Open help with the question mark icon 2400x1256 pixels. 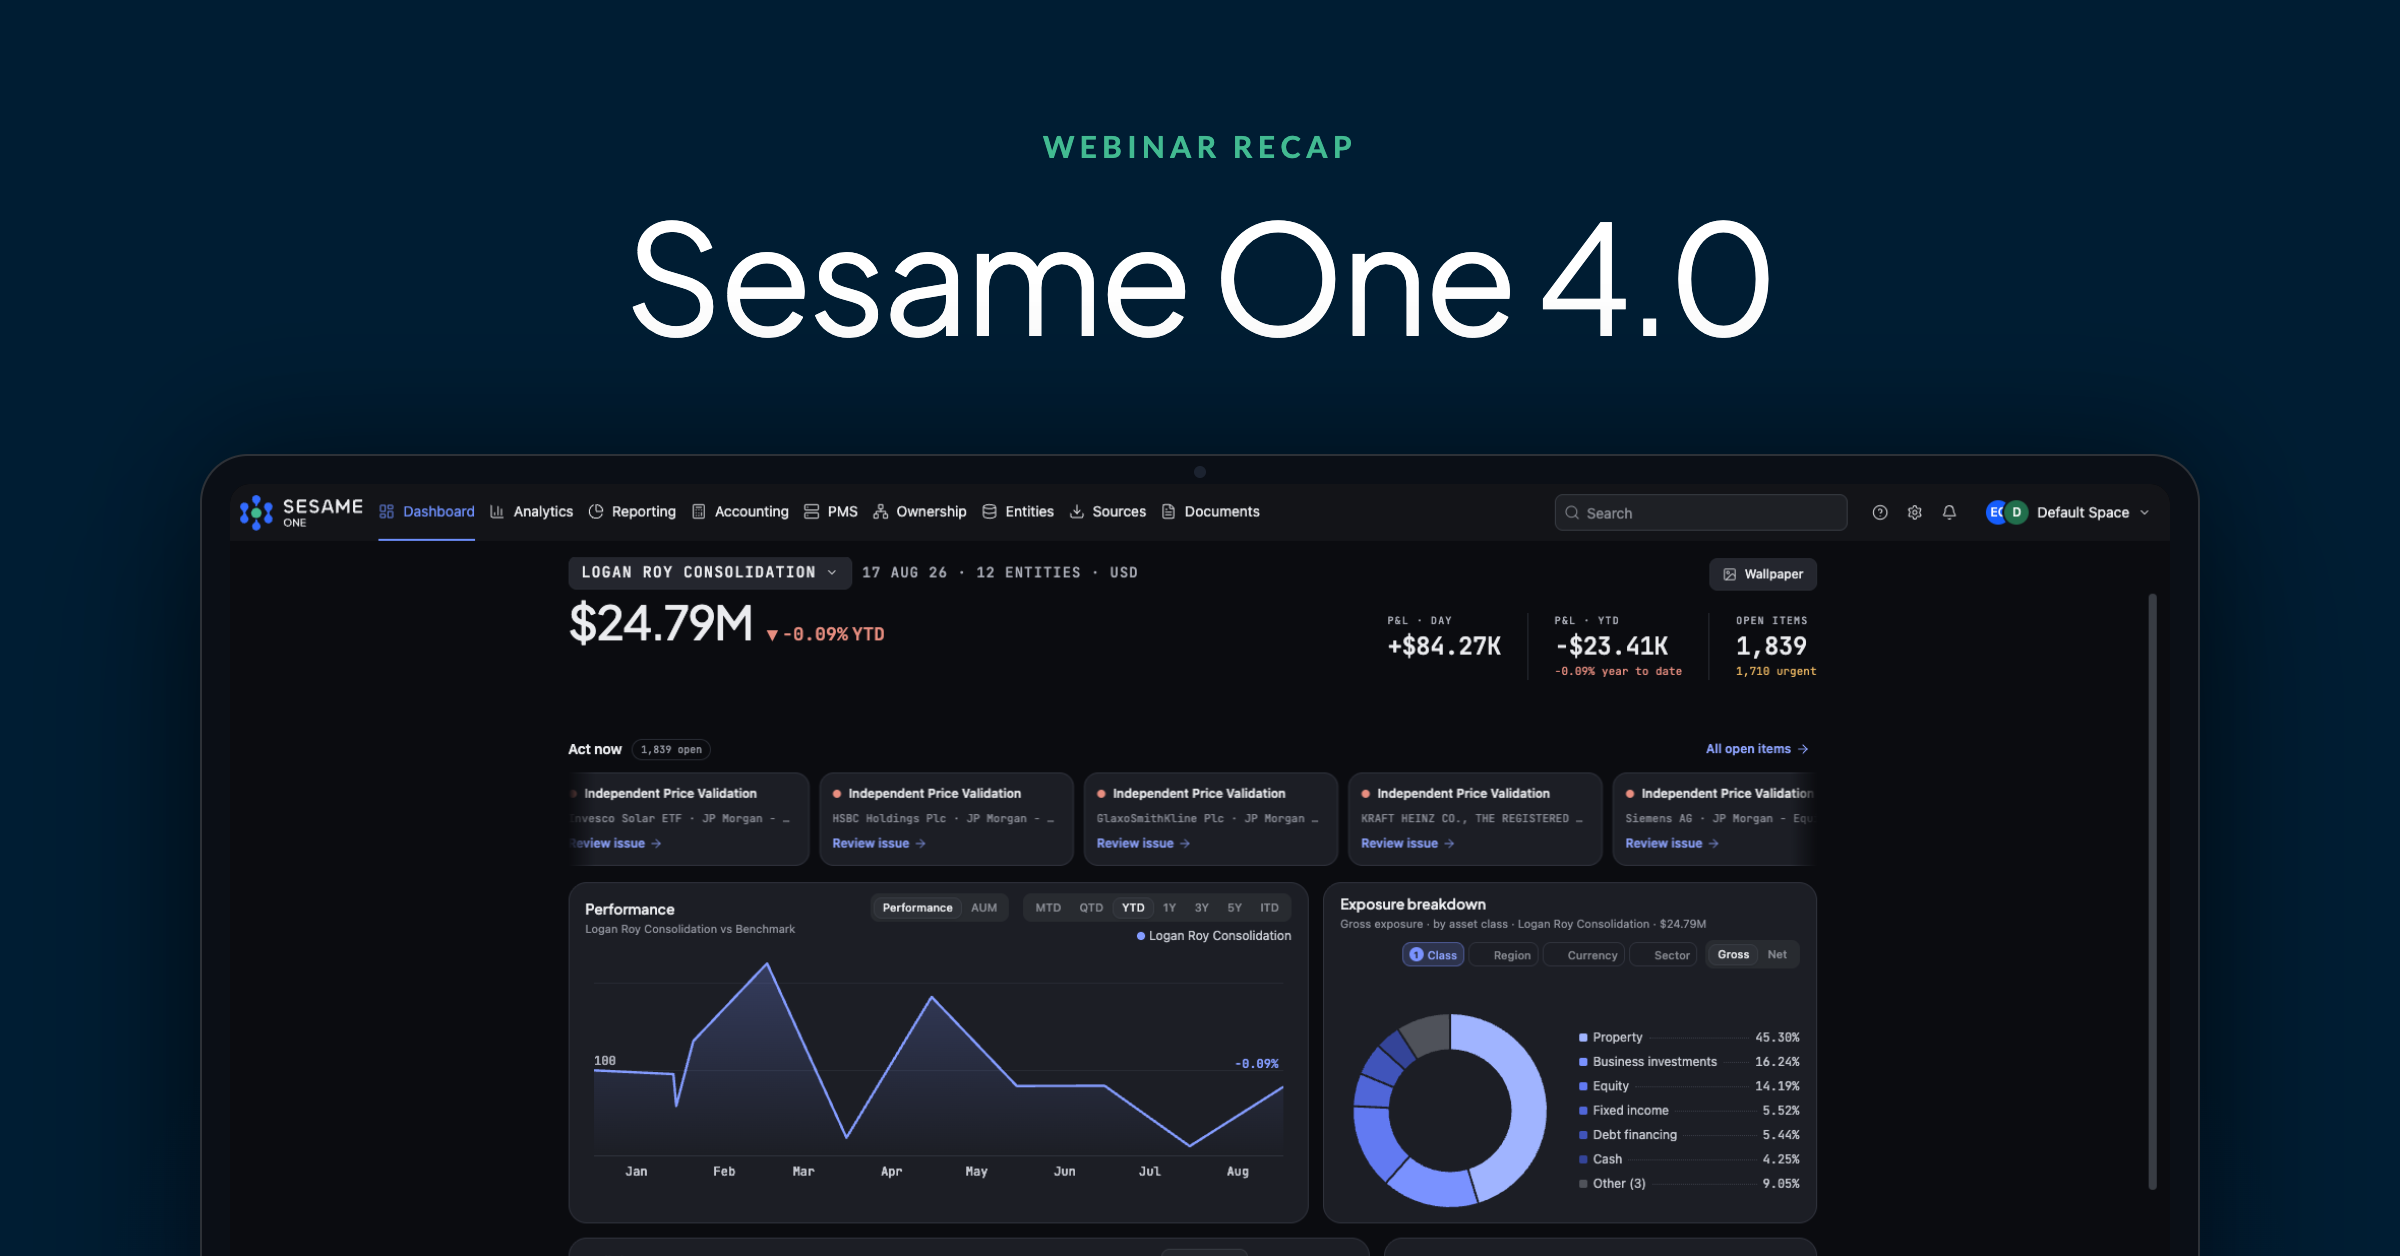(x=1880, y=512)
